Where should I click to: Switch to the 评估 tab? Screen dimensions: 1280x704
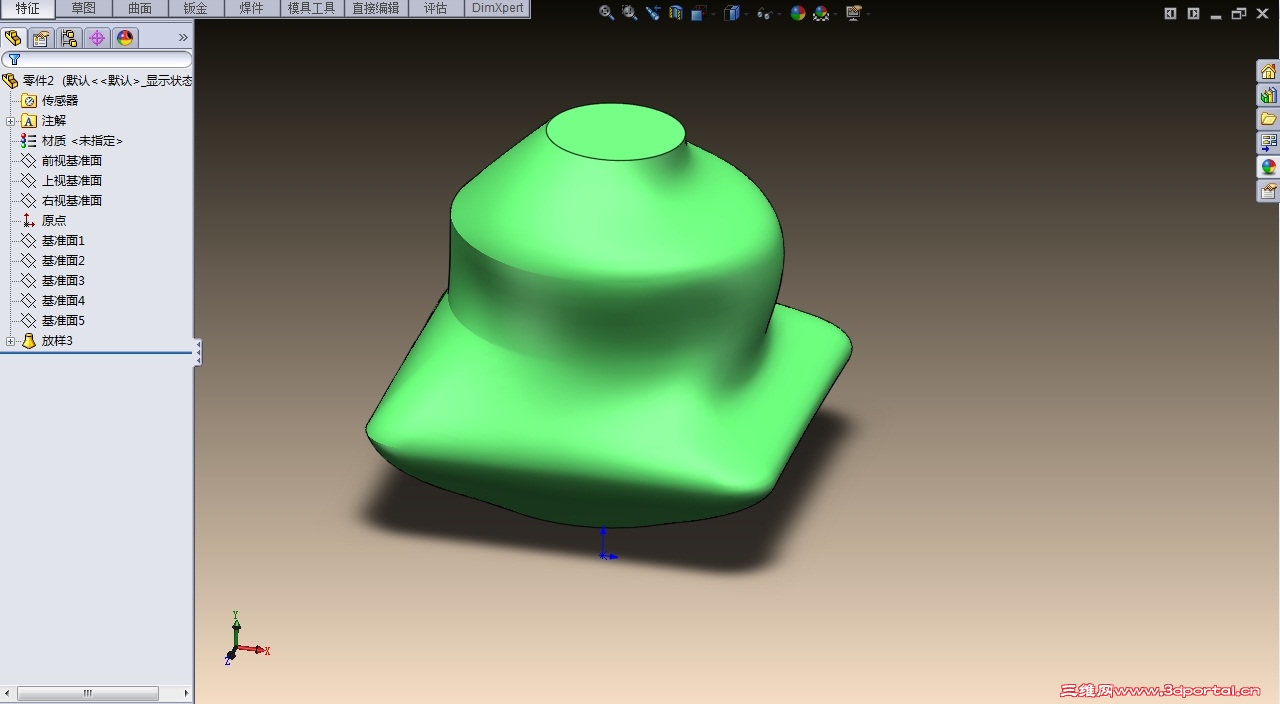[x=436, y=9]
